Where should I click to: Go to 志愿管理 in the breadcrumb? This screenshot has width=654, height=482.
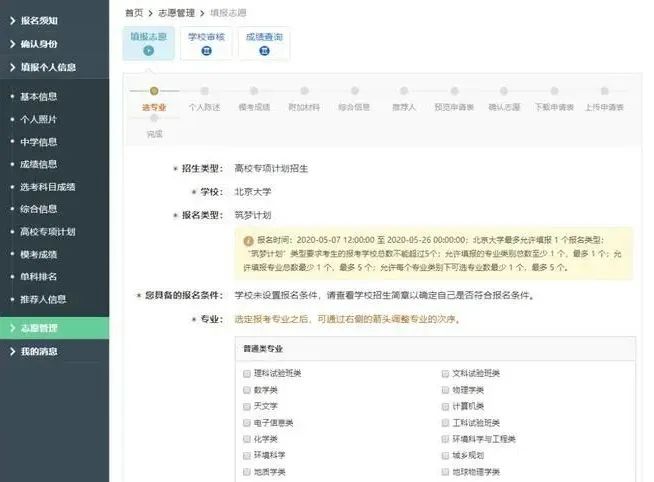pos(176,13)
